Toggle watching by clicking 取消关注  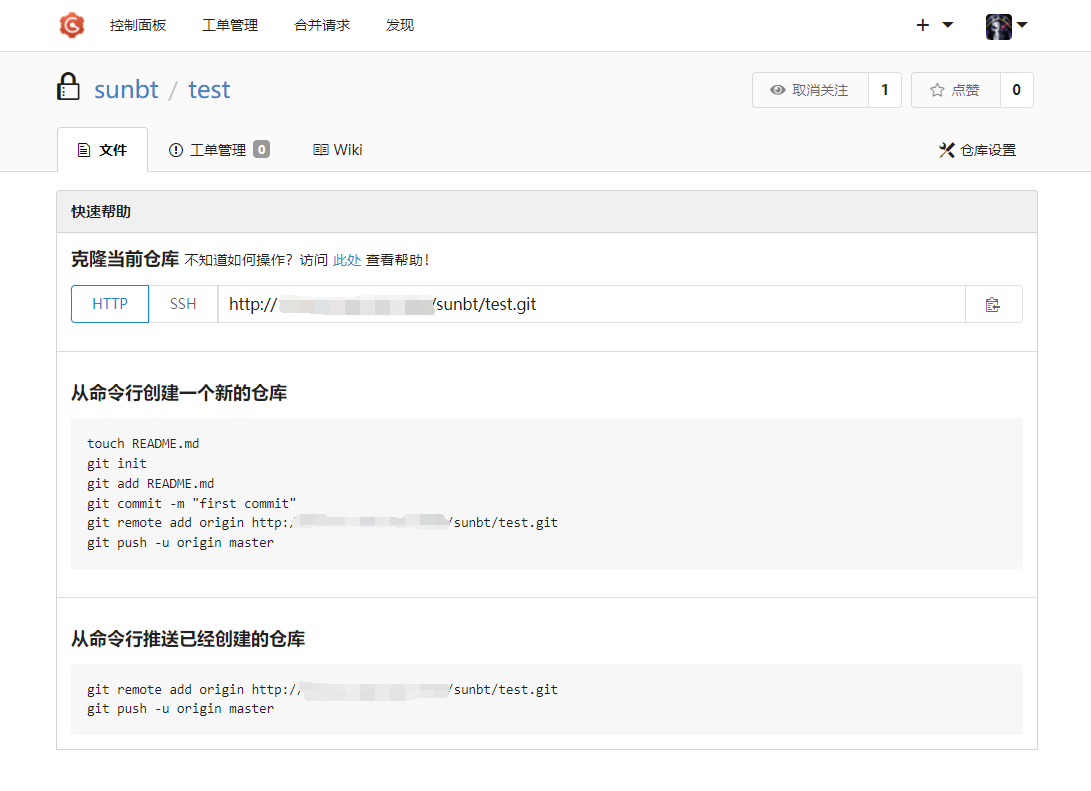coord(820,89)
